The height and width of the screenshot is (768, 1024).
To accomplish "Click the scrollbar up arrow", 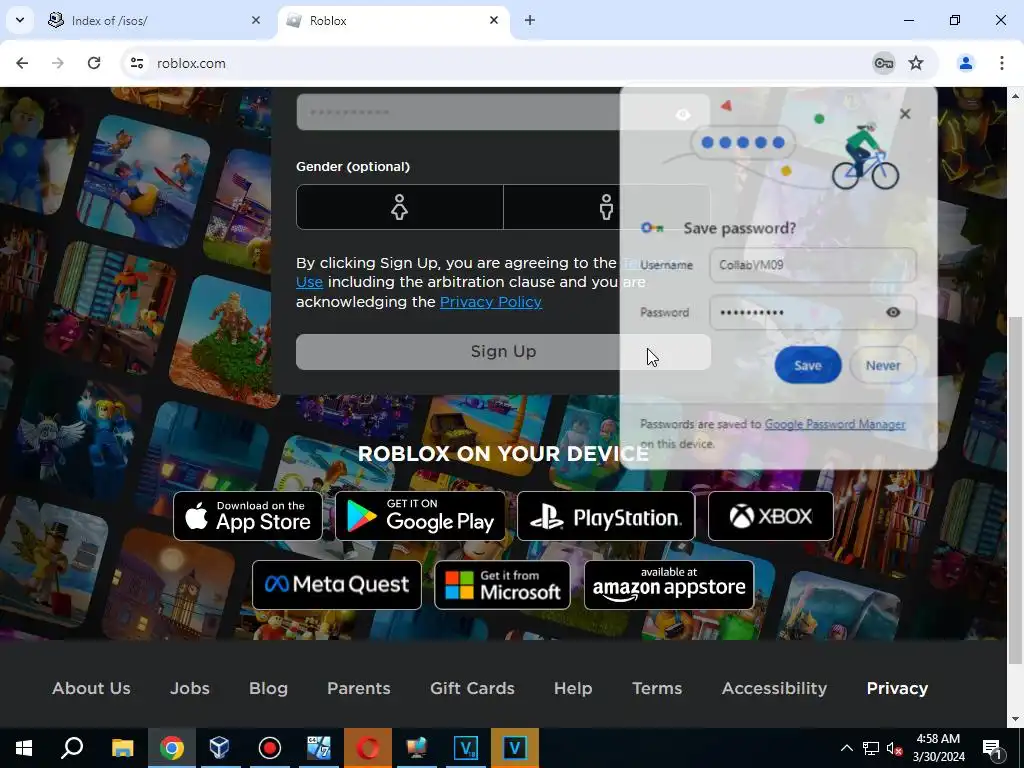I will tap(1016, 96).
